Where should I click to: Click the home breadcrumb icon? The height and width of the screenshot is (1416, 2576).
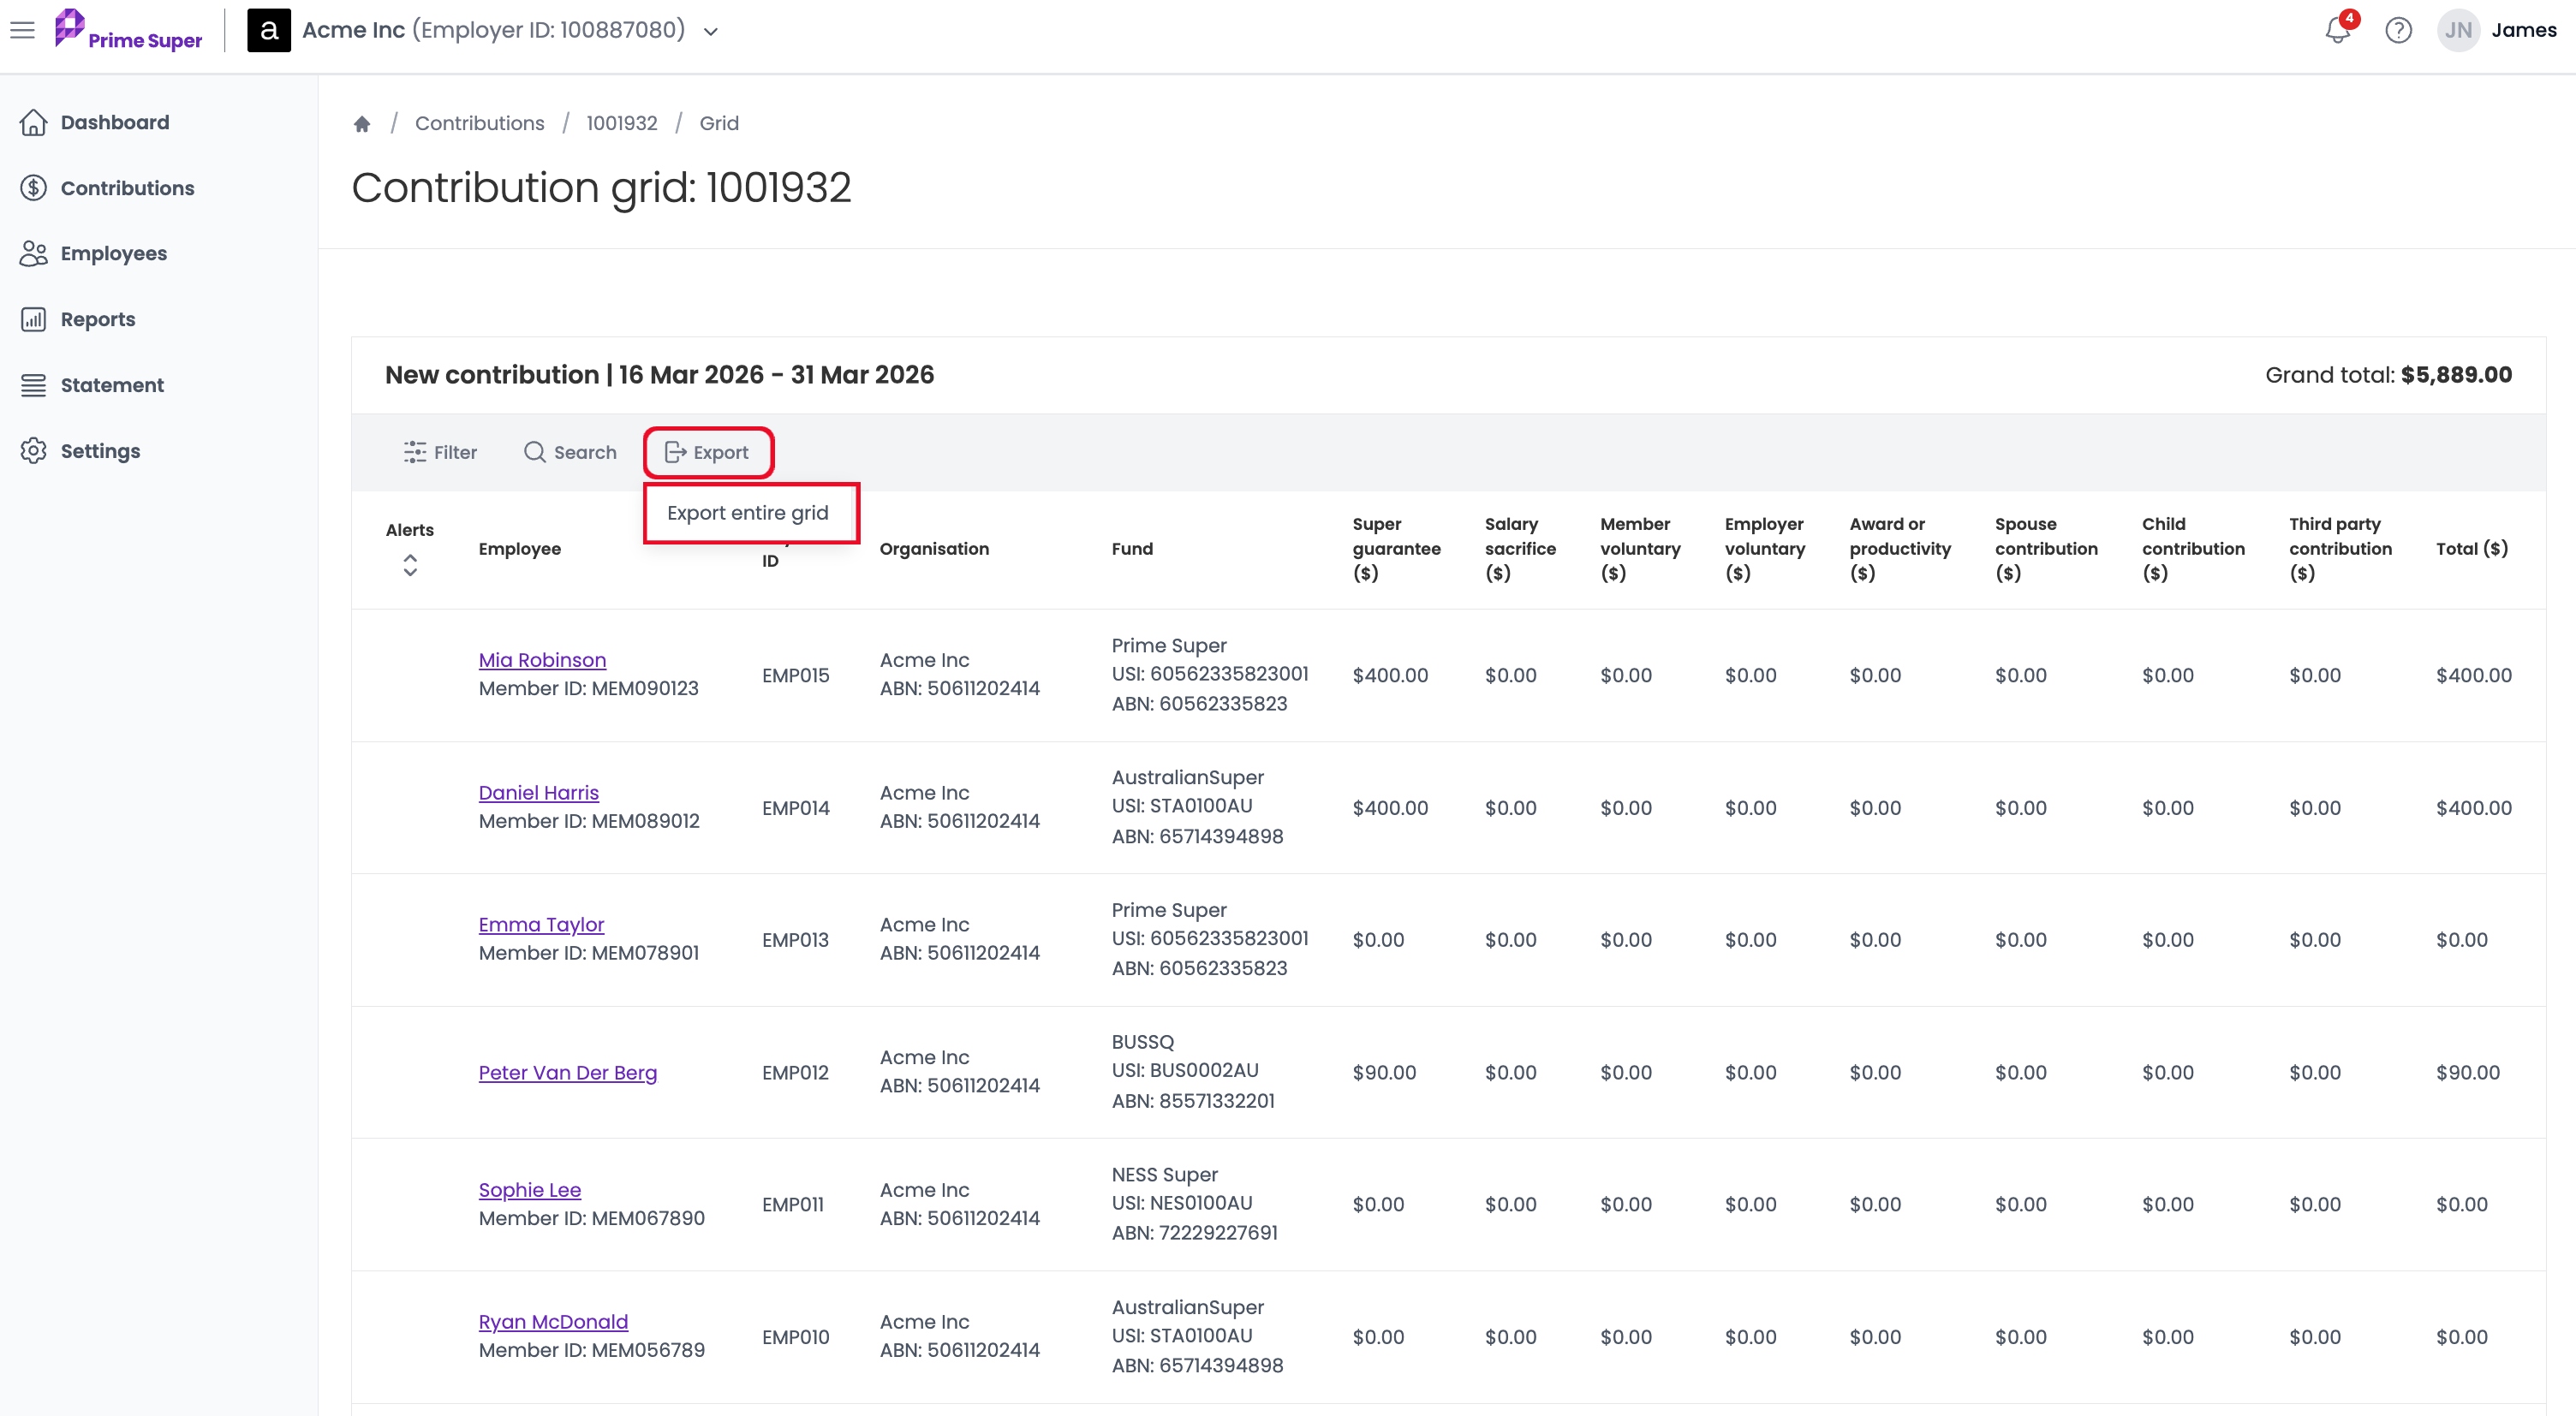point(362,123)
